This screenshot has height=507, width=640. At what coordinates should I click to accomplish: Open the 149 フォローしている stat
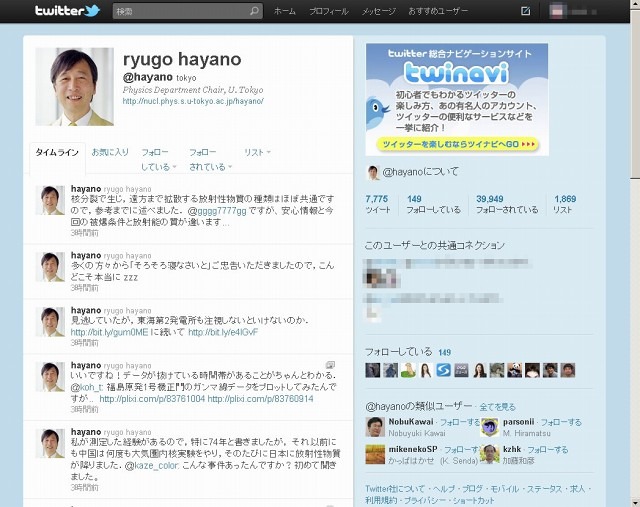tap(433, 204)
